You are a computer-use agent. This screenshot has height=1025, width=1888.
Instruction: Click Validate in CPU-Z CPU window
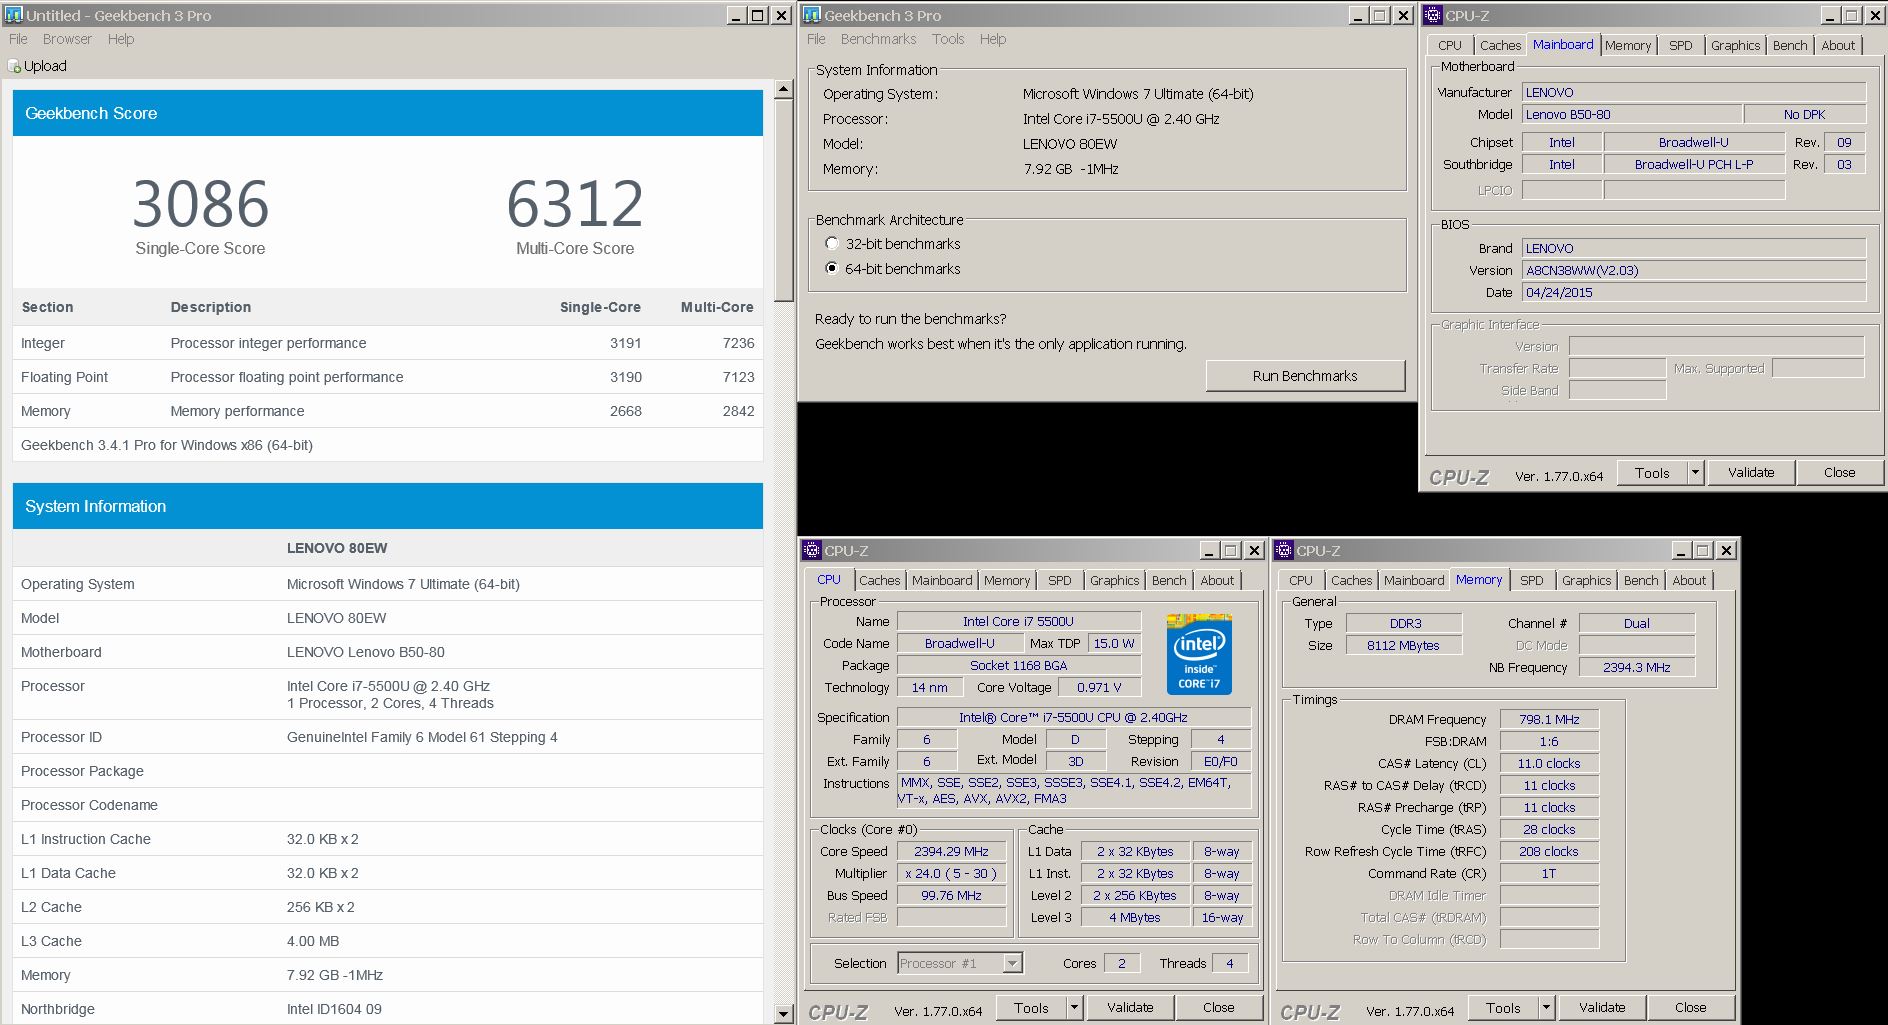[x=1130, y=1008]
